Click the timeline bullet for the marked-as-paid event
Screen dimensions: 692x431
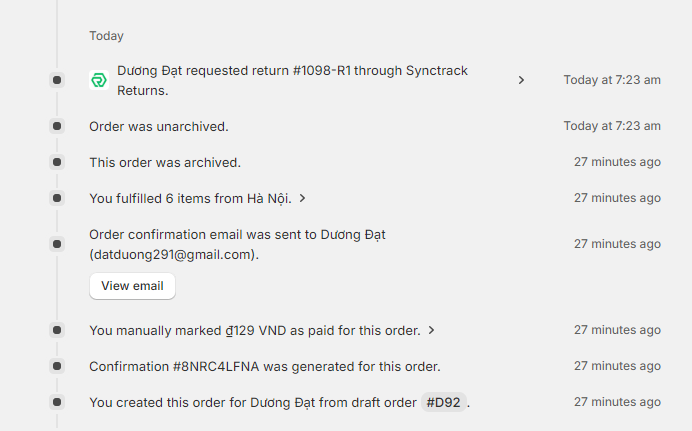(57, 330)
